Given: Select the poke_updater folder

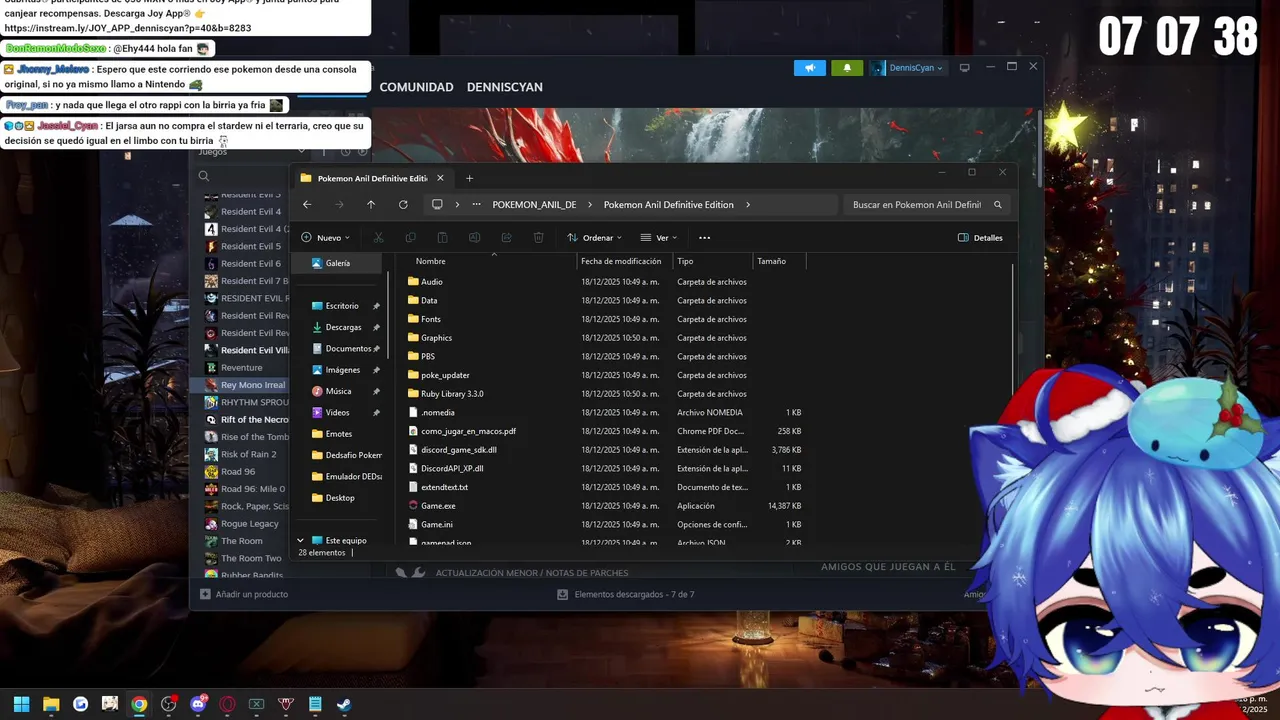Looking at the screenshot, I should click(x=445, y=375).
